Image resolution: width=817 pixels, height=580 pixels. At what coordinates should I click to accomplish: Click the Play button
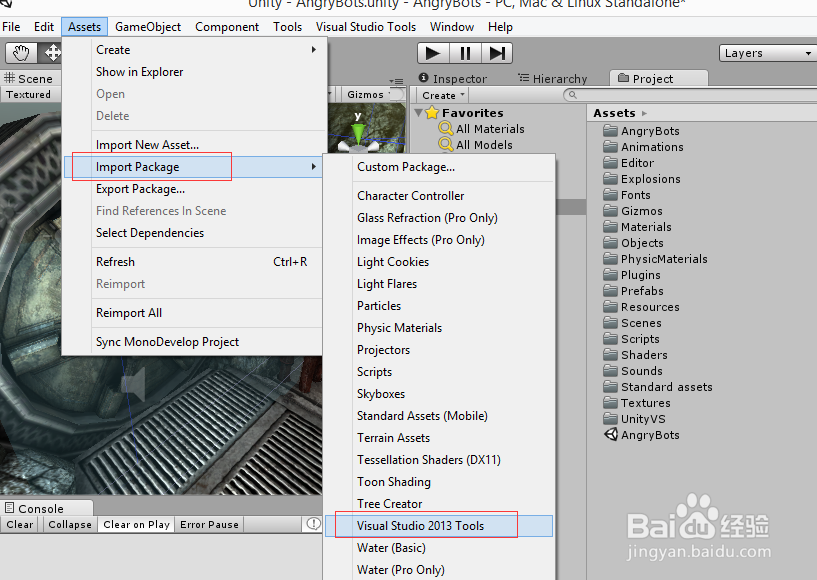[x=433, y=53]
